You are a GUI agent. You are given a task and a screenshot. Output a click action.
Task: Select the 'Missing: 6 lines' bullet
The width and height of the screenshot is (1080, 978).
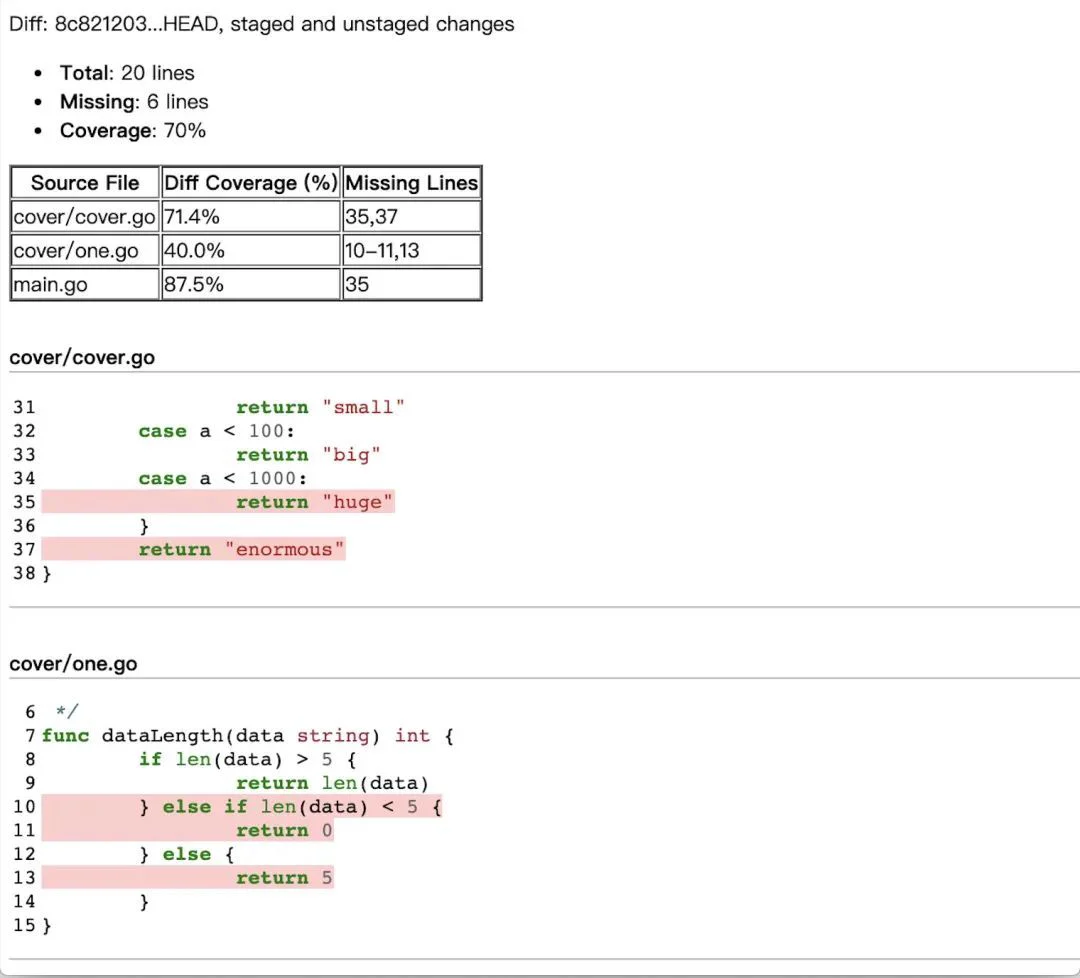coord(134,102)
